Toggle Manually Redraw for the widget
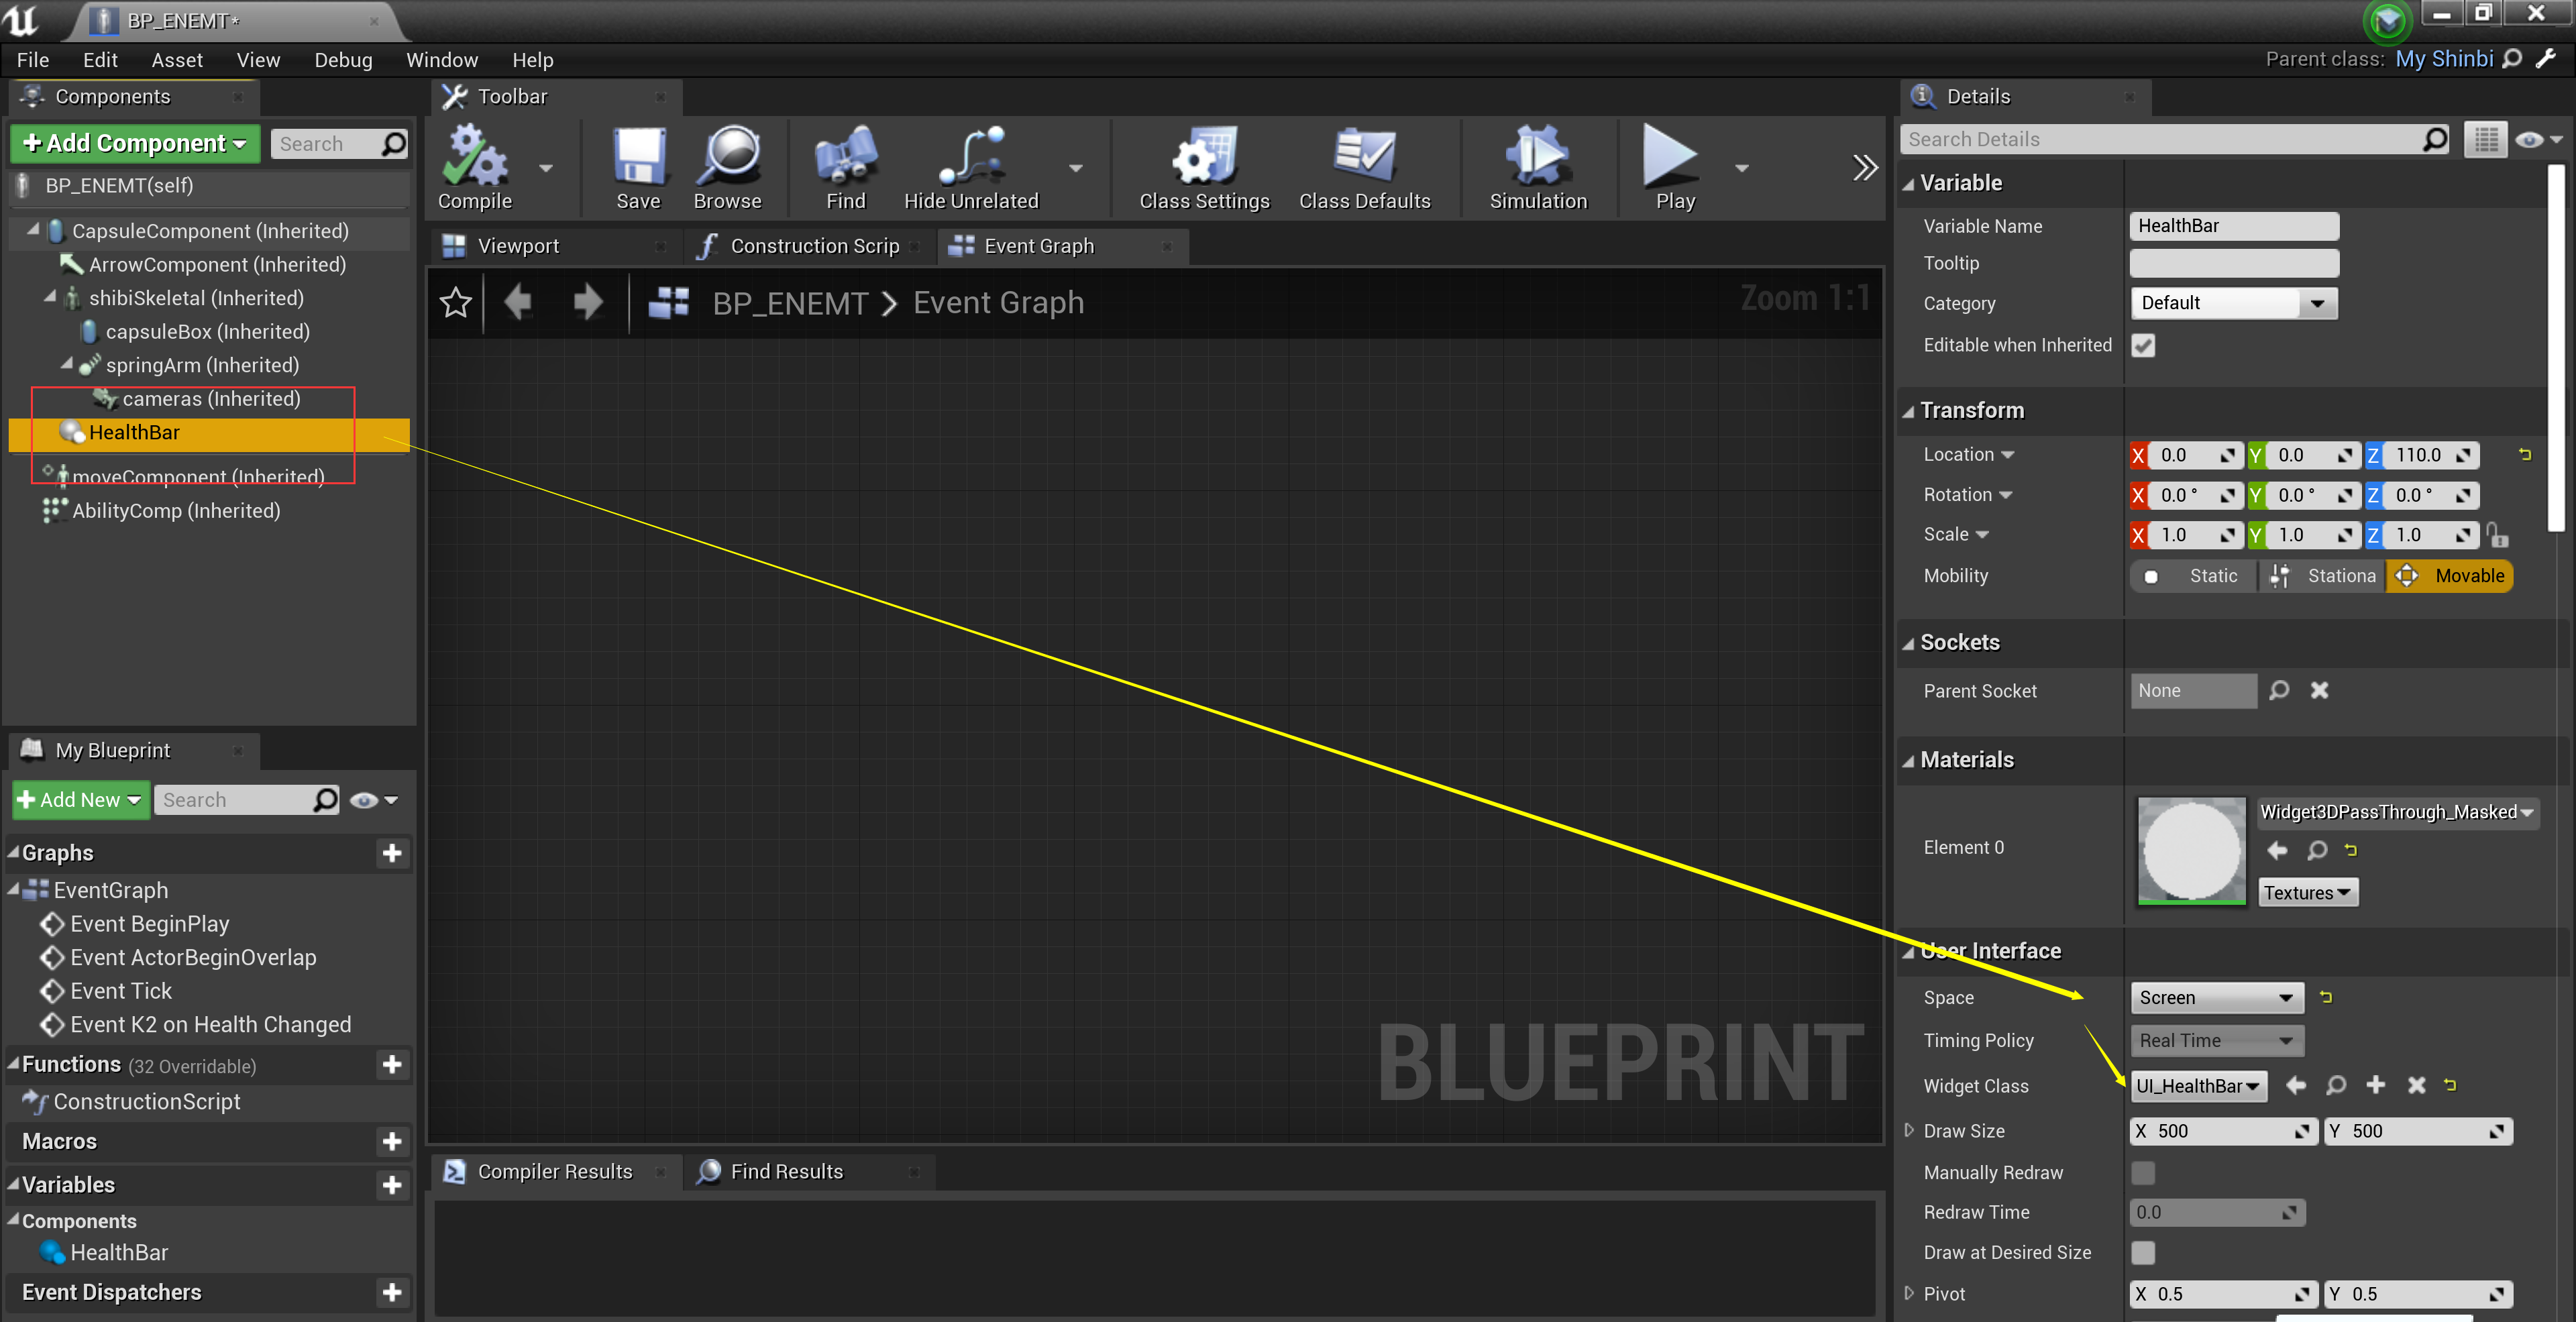The image size is (2576, 1322). click(x=2142, y=1172)
